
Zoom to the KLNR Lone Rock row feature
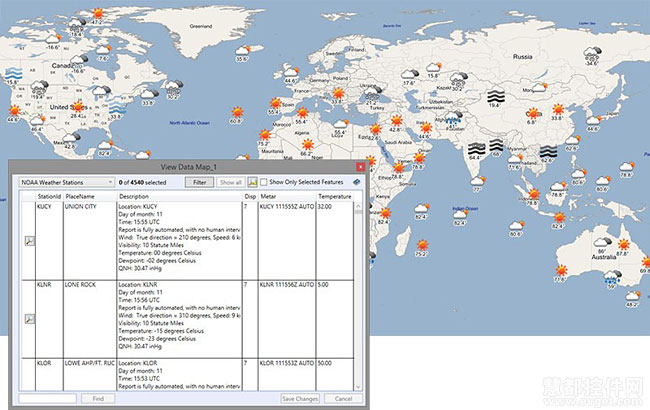point(29,319)
